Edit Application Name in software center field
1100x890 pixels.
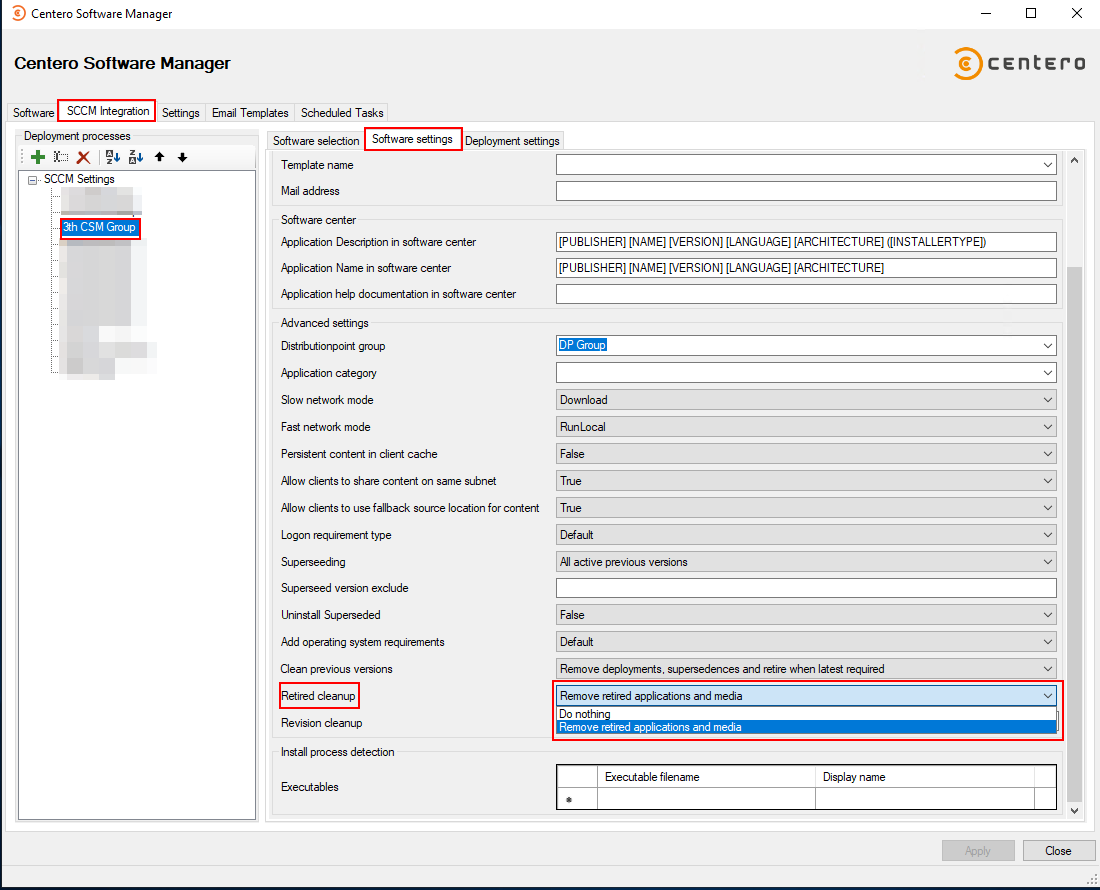pos(806,268)
